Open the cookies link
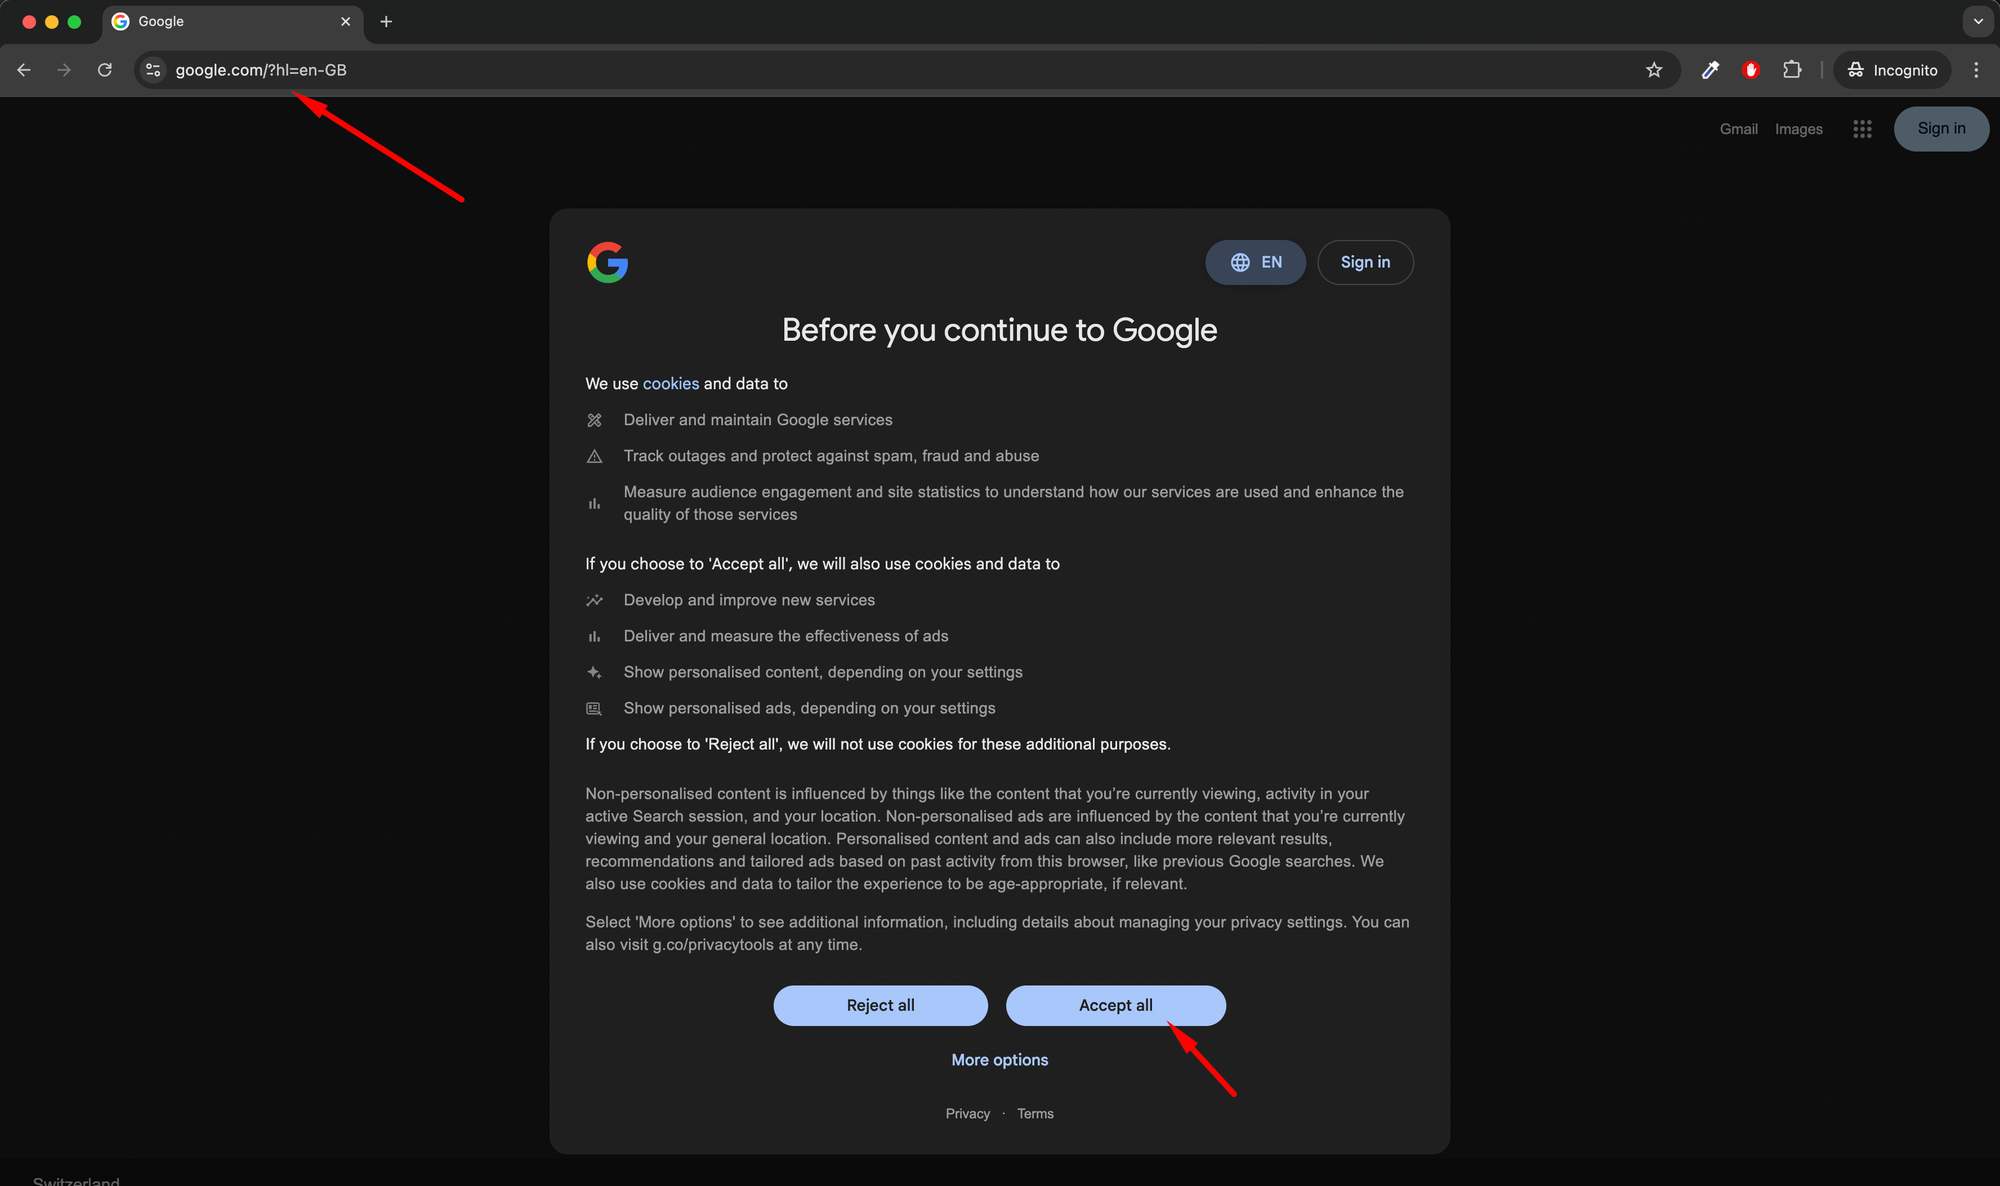 (x=671, y=384)
